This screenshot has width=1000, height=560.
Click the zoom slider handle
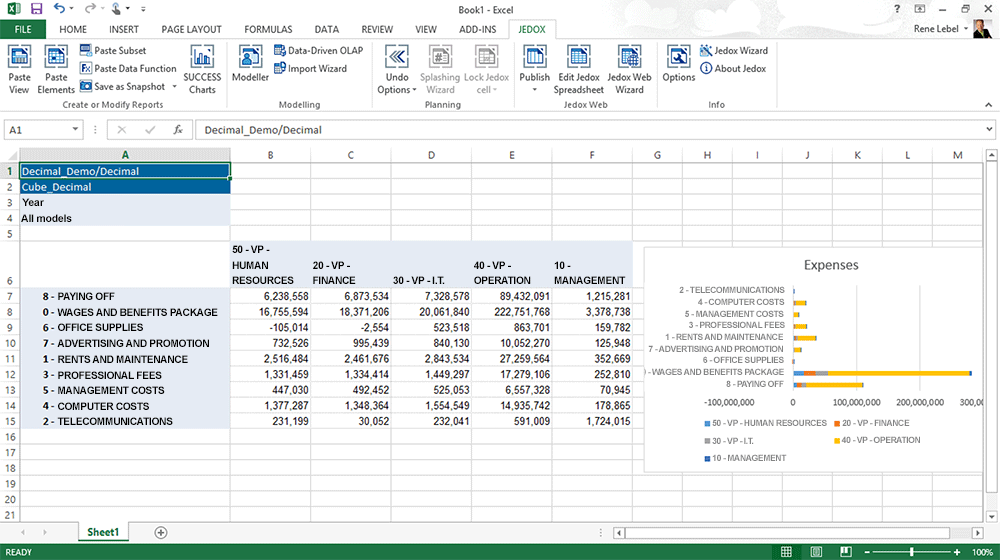coord(912,552)
